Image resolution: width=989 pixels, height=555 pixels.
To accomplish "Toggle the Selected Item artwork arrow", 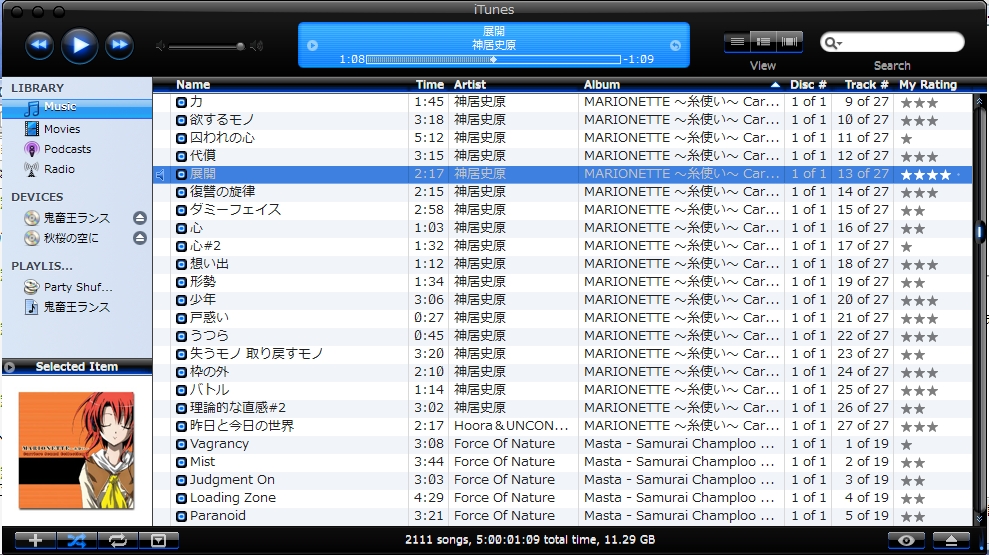I will (x=9, y=366).
